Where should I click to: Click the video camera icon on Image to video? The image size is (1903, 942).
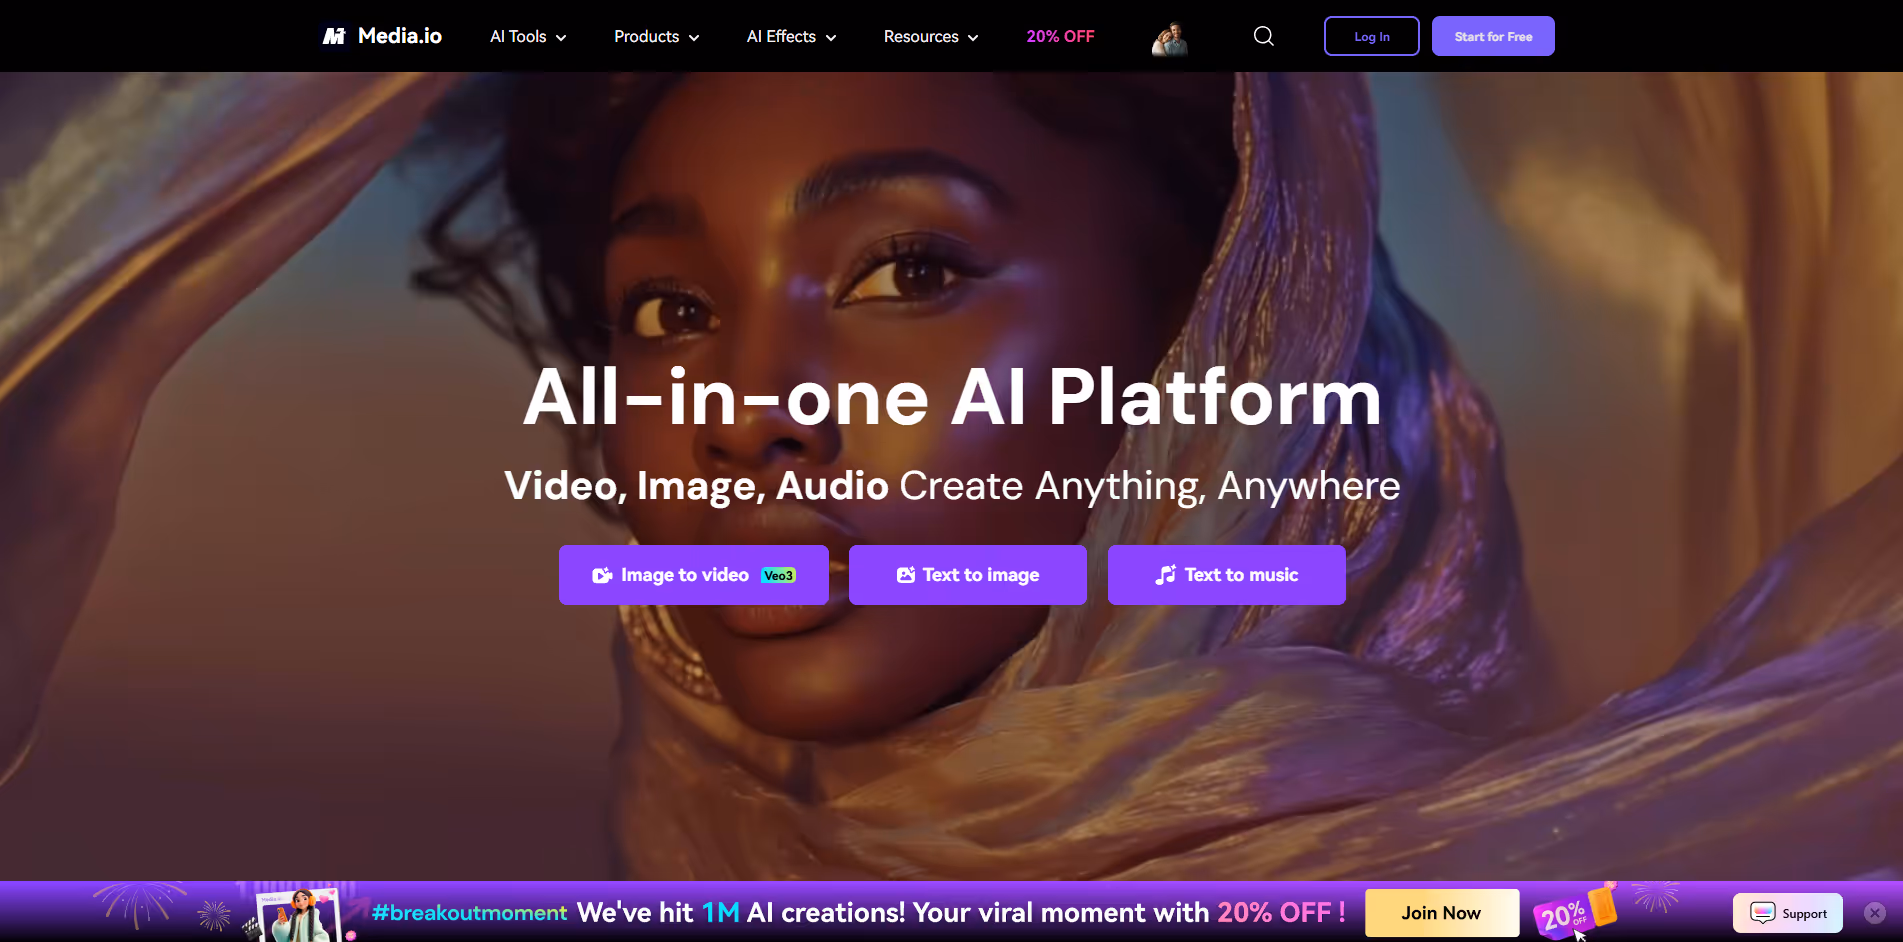click(x=601, y=575)
